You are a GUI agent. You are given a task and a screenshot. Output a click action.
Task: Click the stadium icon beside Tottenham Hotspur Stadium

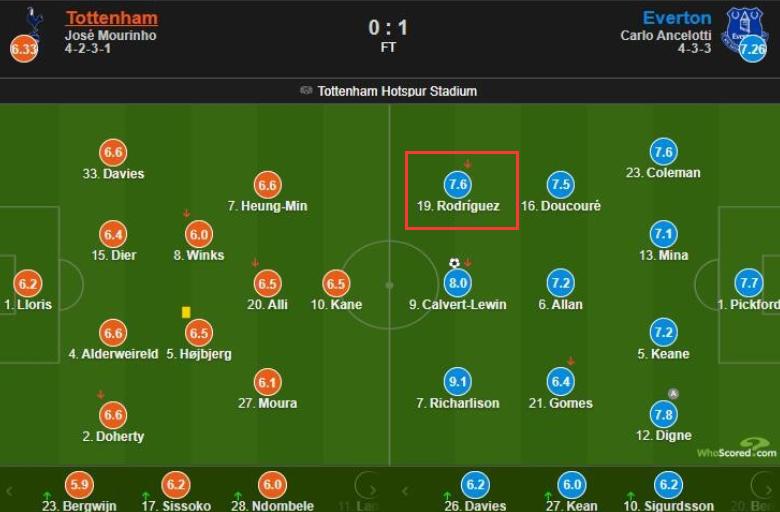point(306,91)
